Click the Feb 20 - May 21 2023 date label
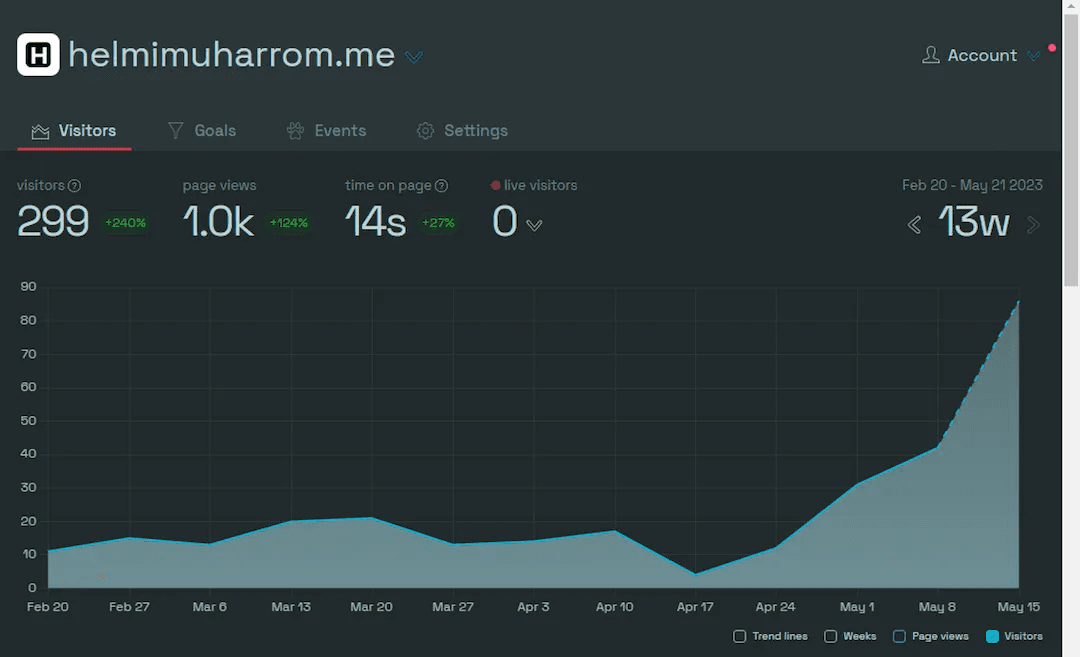The height and width of the screenshot is (657, 1080). (972, 185)
